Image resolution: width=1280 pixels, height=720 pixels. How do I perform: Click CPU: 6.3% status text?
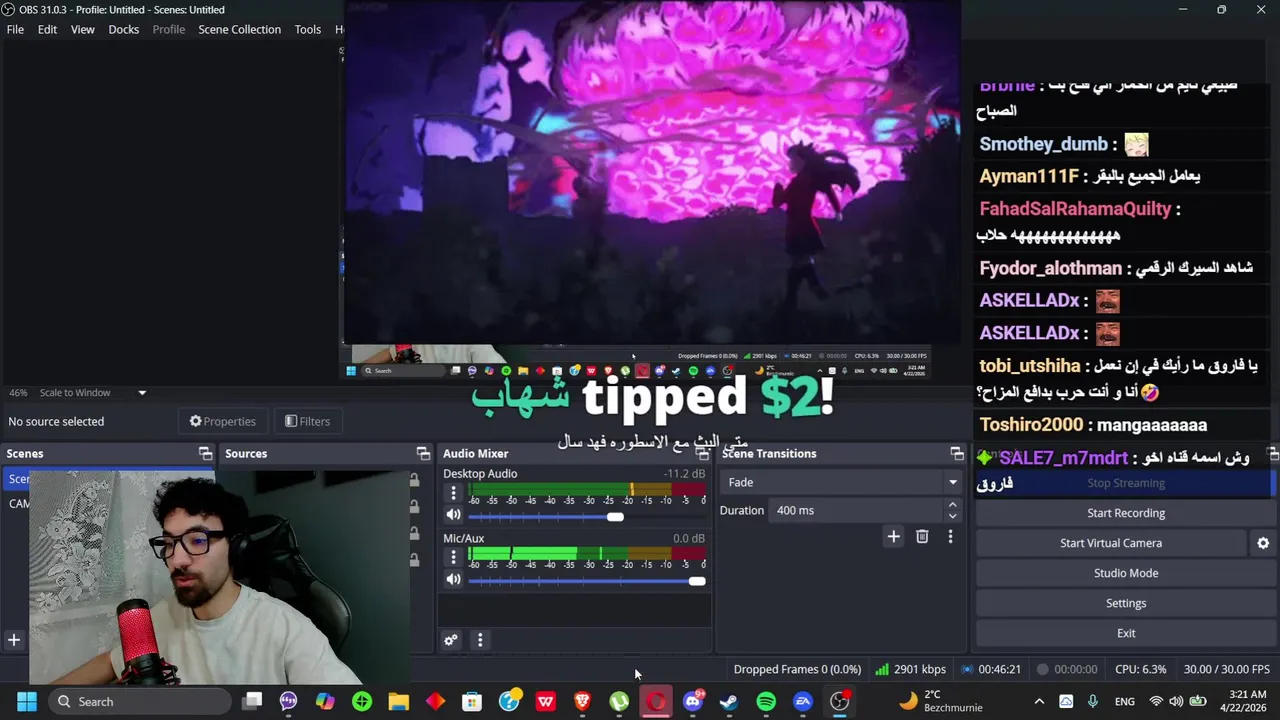[1140, 669]
